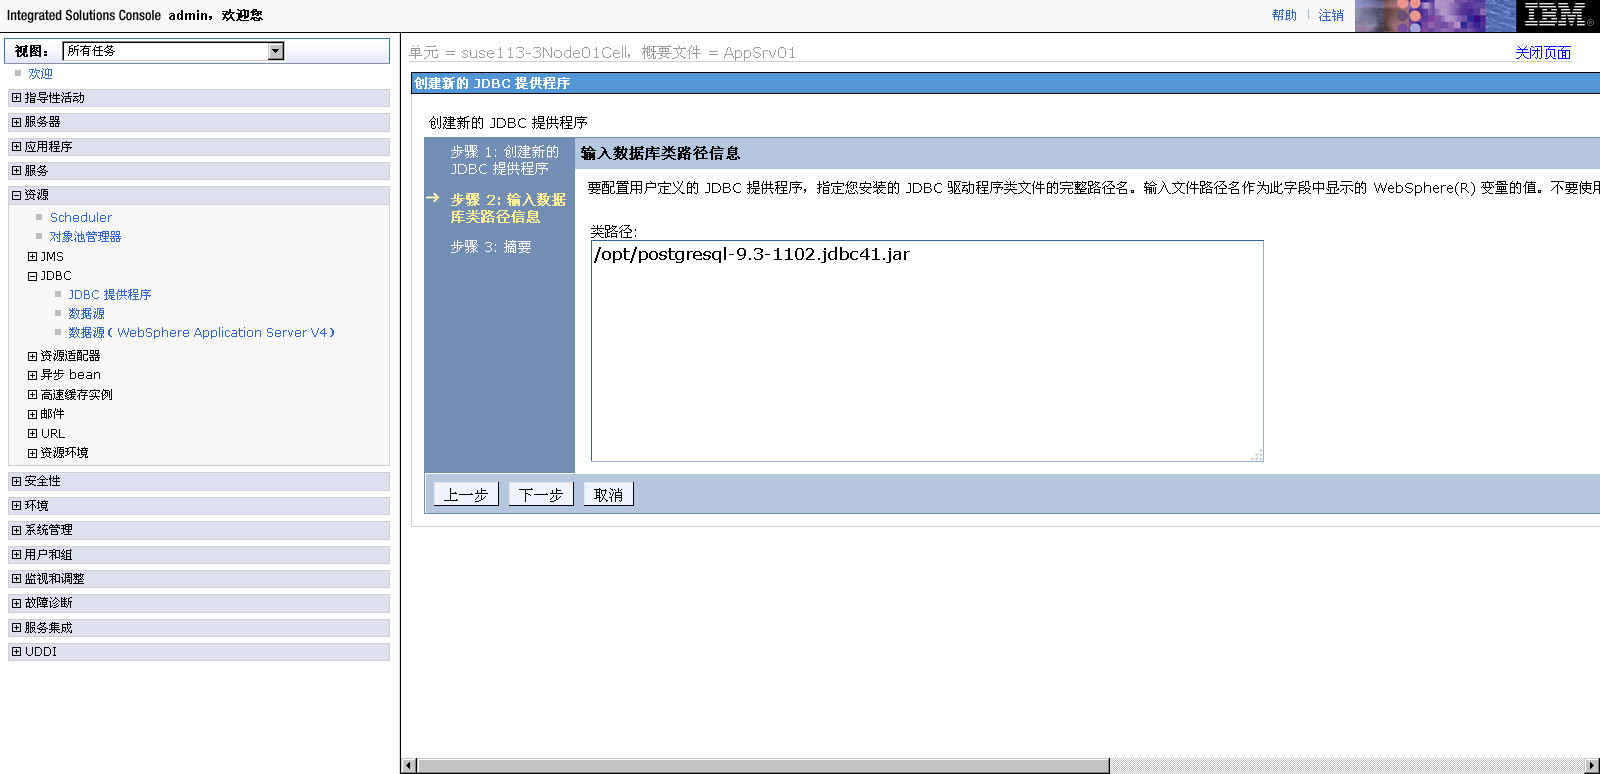Click the IBM logo
Image resolution: width=1600 pixels, height=774 pixels.
pos(1556,15)
